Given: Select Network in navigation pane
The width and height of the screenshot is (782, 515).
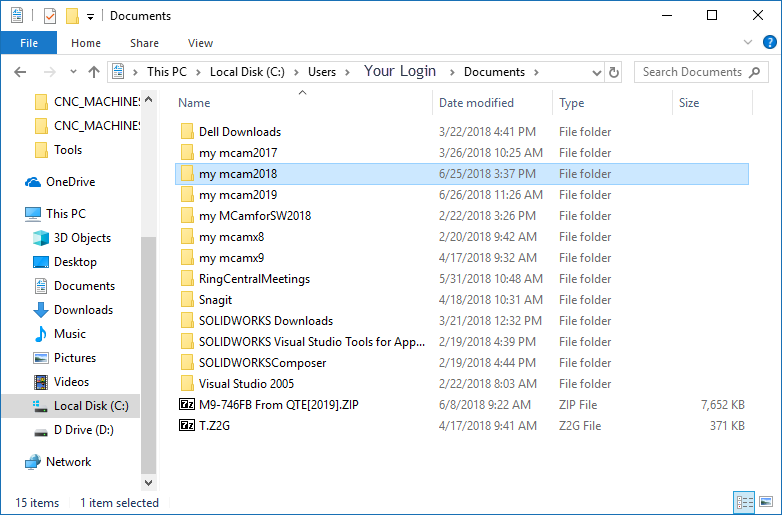Looking at the screenshot, I should pyautogui.click(x=58, y=462).
